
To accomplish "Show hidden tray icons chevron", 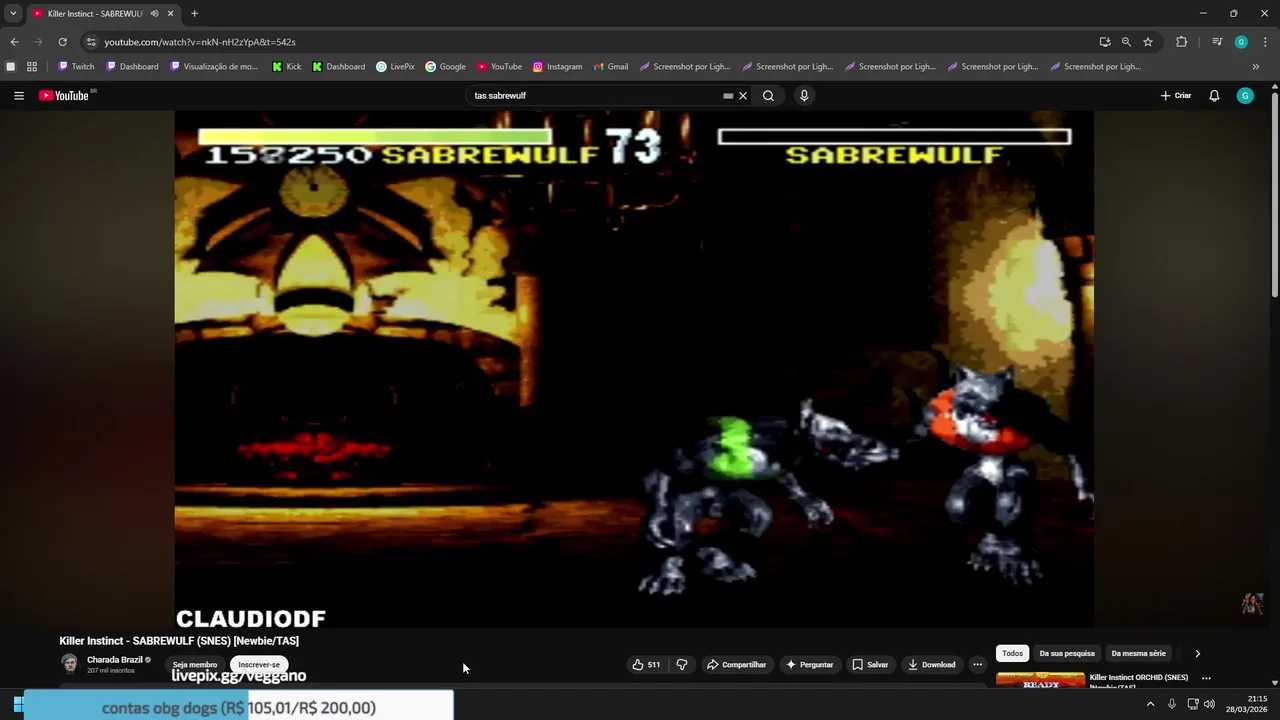I will pos(1150,704).
